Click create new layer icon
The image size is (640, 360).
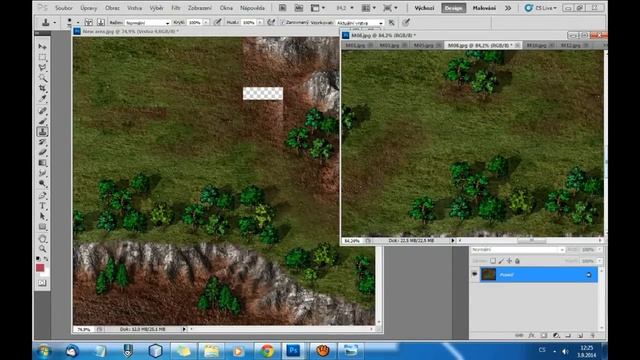pyautogui.click(x=580, y=335)
